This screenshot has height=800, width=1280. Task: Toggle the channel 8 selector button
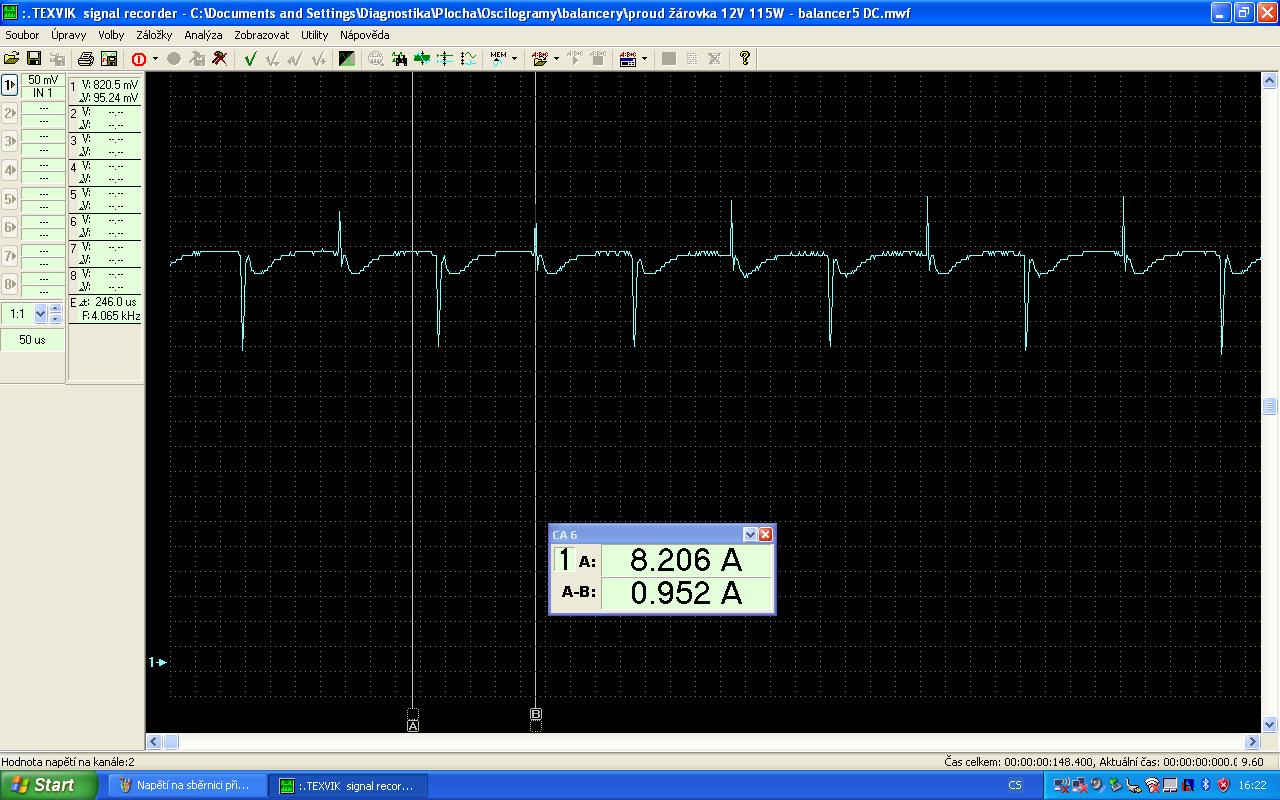click(x=10, y=283)
